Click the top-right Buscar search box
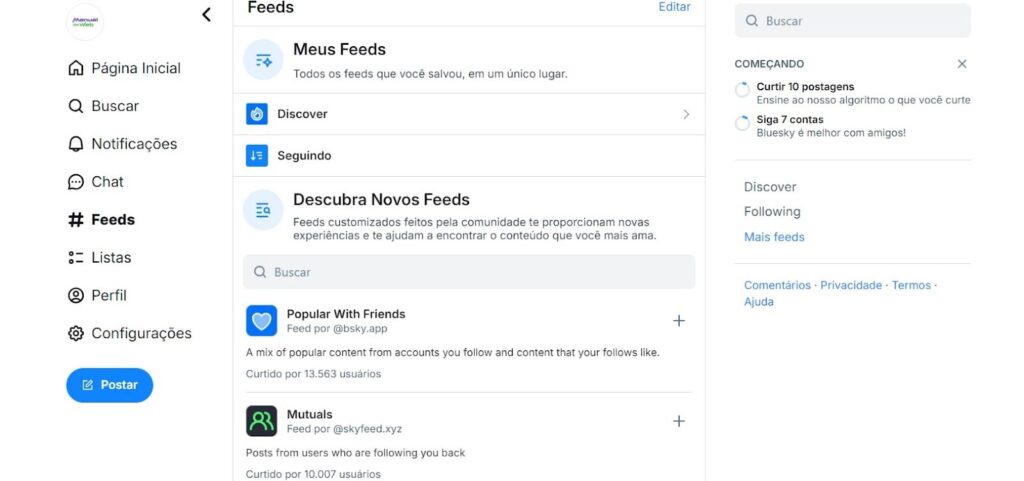 click(x=852, y=21)
